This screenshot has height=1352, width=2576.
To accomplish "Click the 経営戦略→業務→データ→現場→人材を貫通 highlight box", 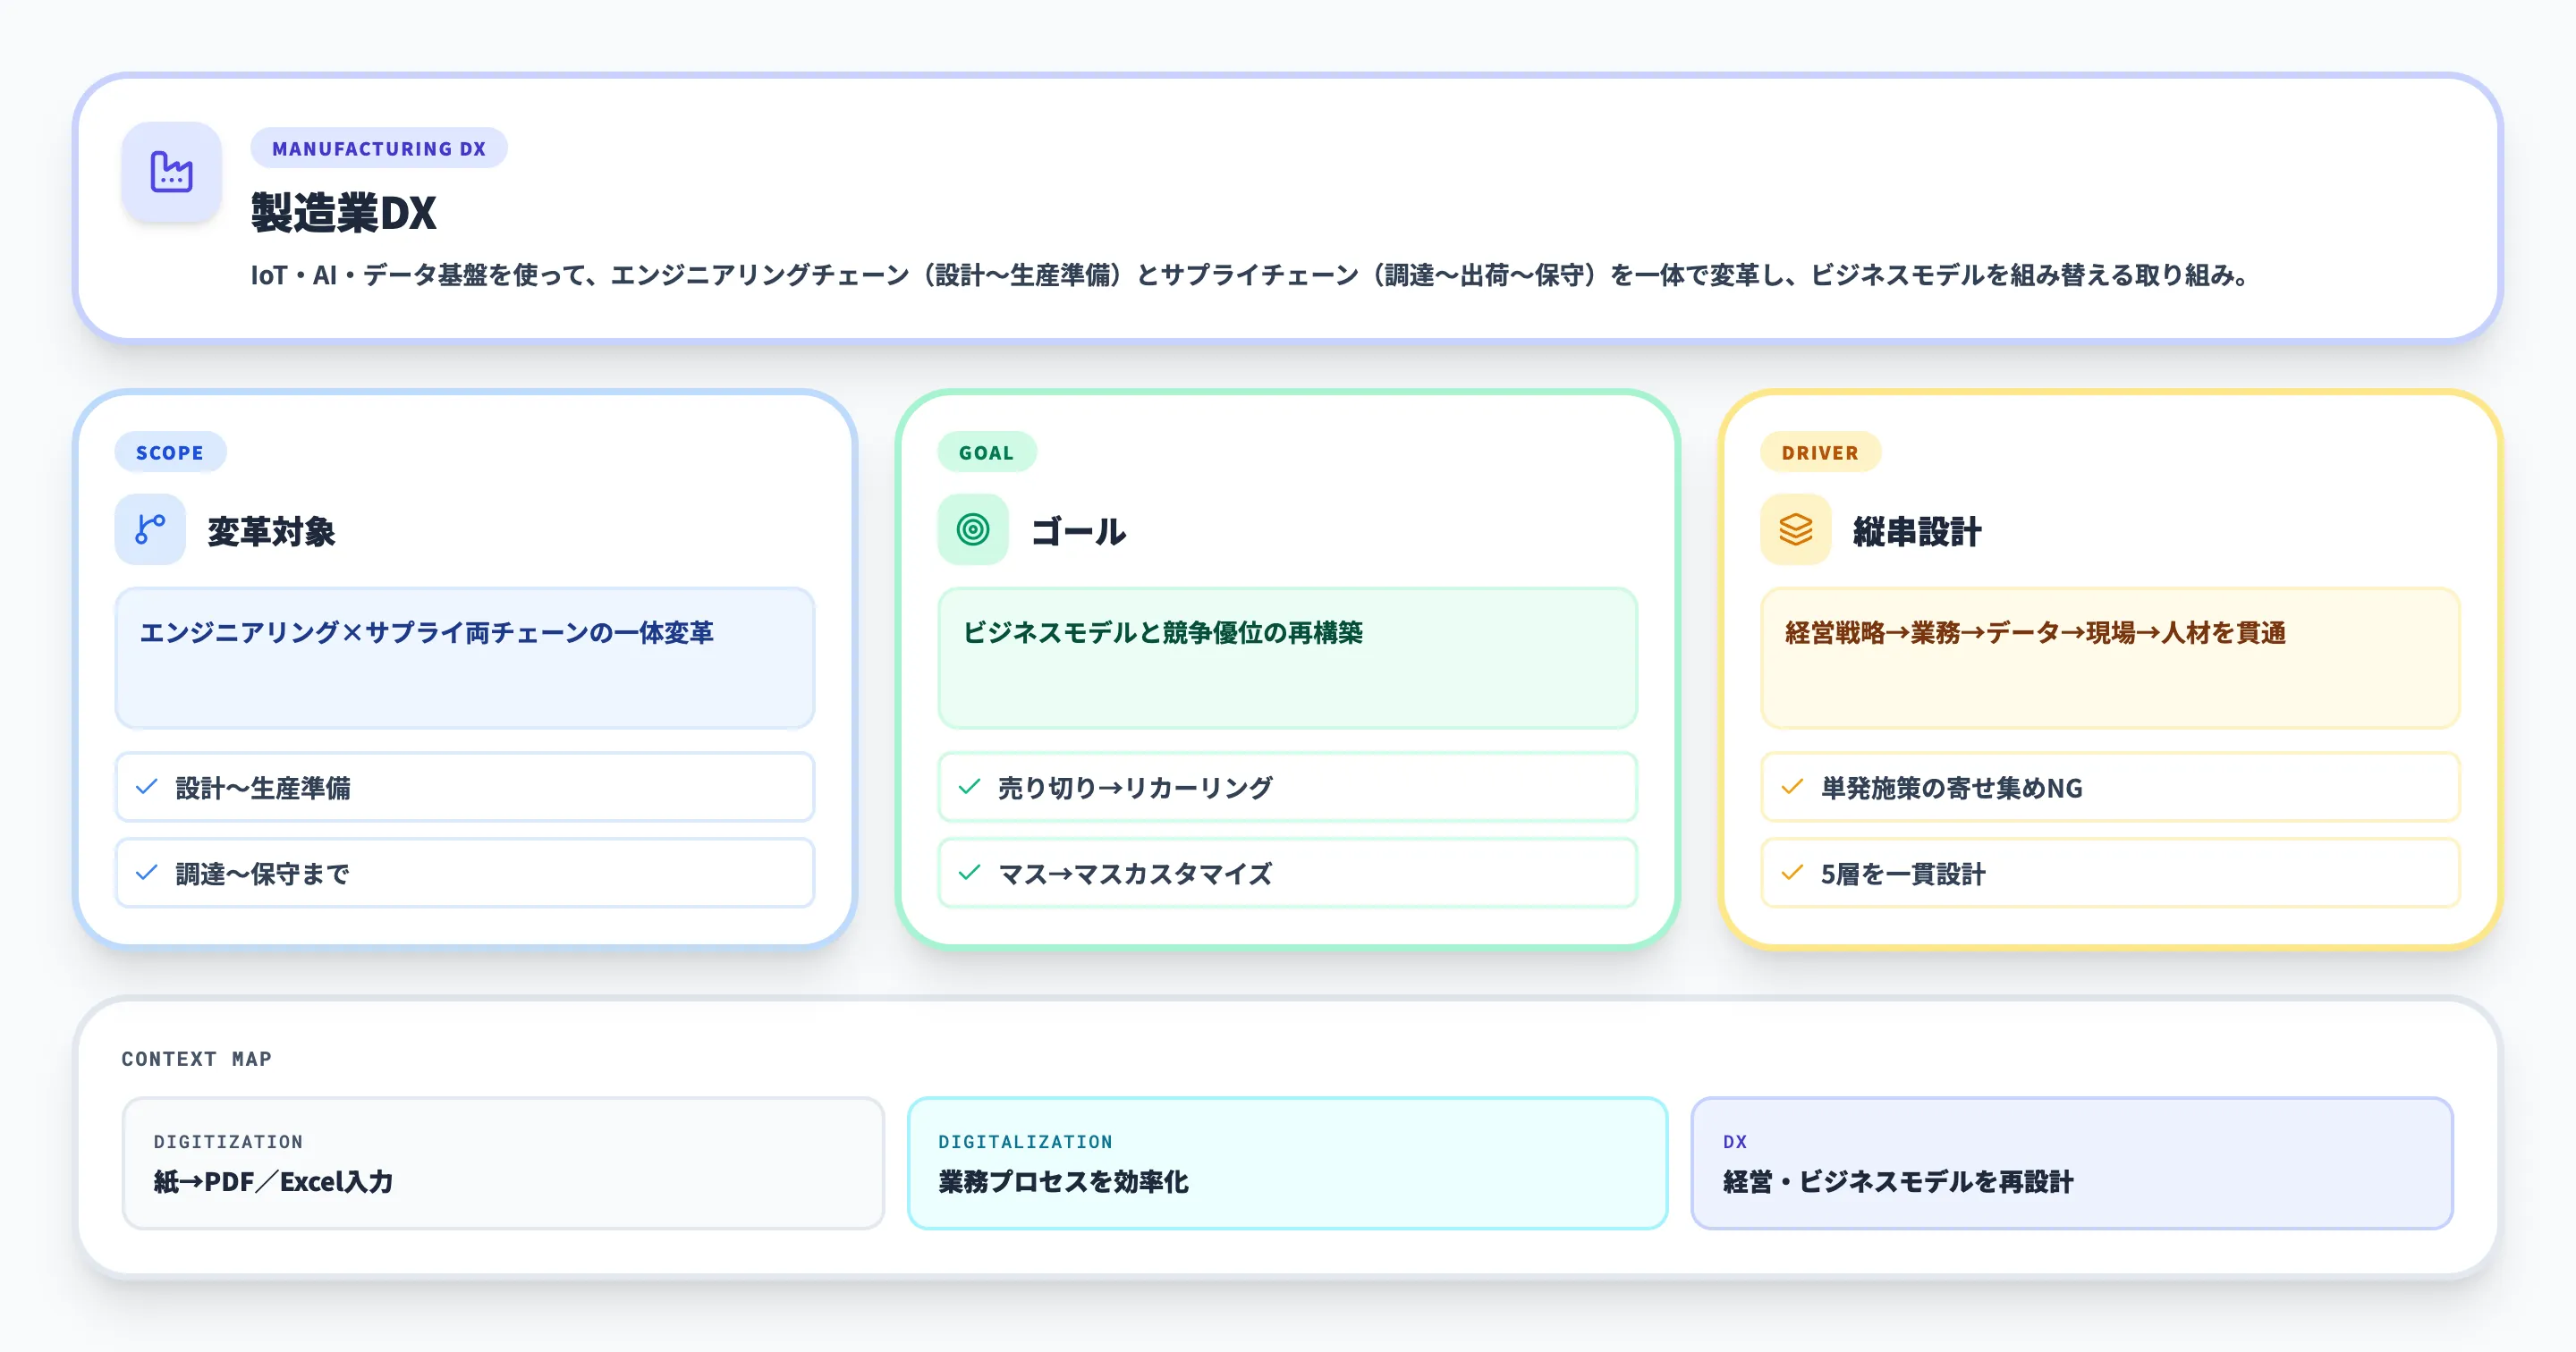I will pos(2108,658).
